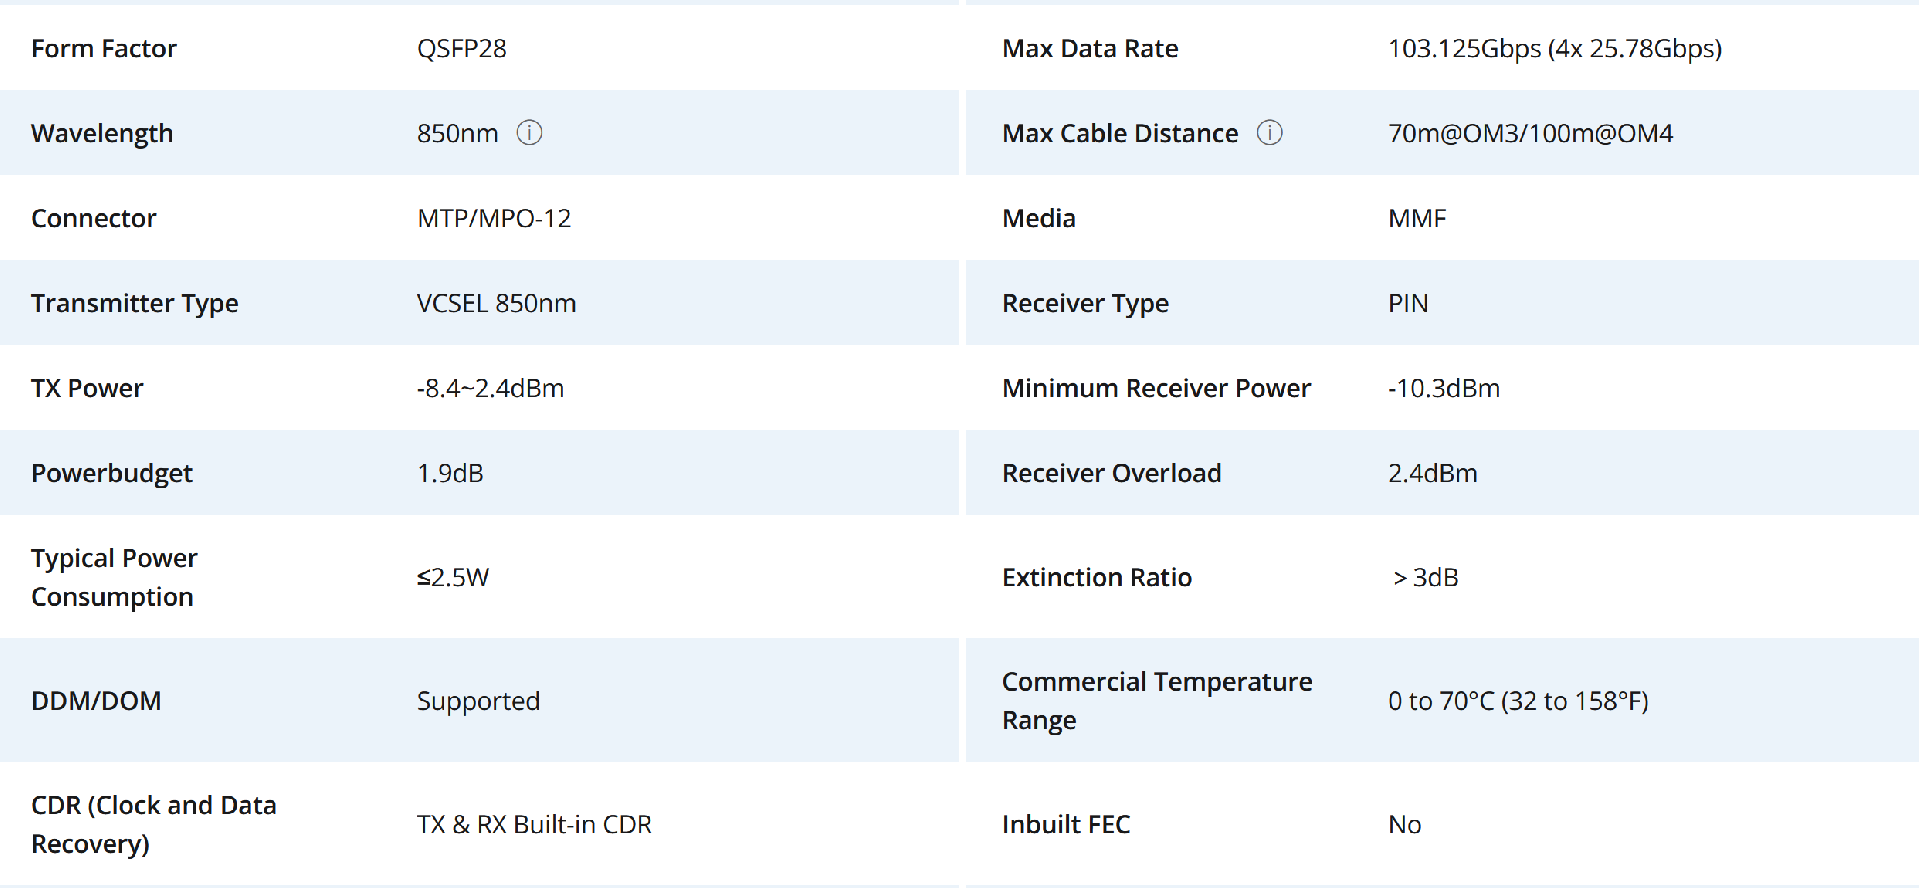This screenshot has height=888, width=1919.
Task: Click the Inbuilt FEC label
Action: (x=1066, y=824)
